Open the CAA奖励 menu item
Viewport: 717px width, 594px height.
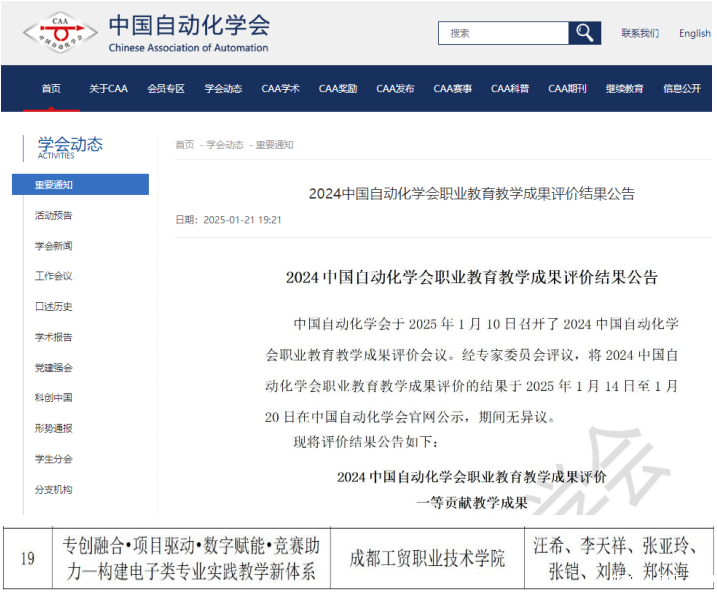click(x=338, y=88)
